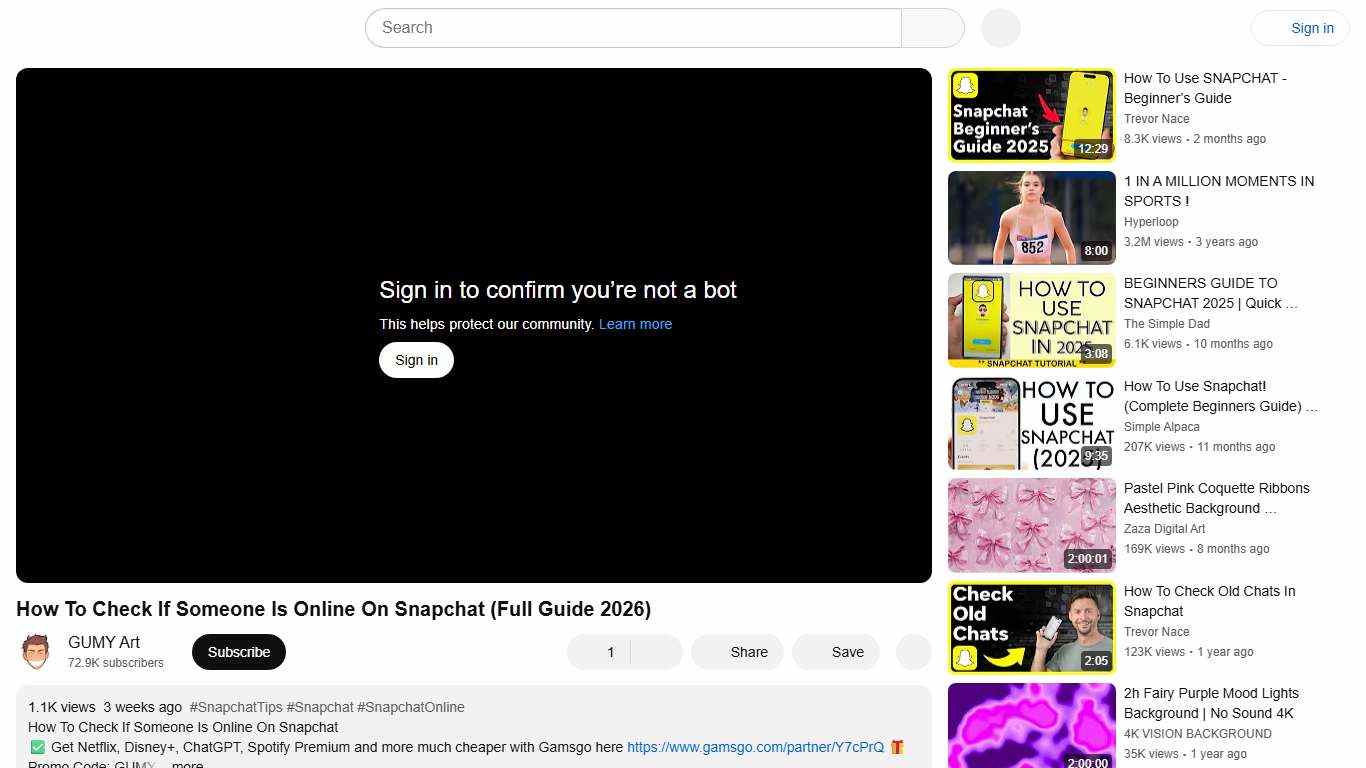The width and height of the screenshot is (1366, 768).
Task: Open voice search with the microphone icon
Action: [x=999, y=28]
